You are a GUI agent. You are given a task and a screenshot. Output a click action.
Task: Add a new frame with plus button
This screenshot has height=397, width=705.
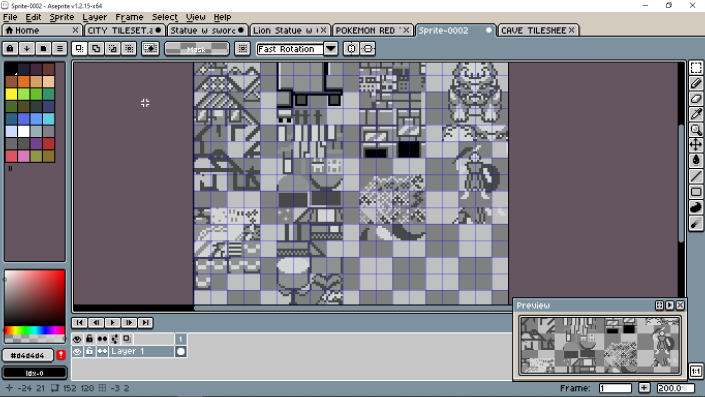coord(644,388)
